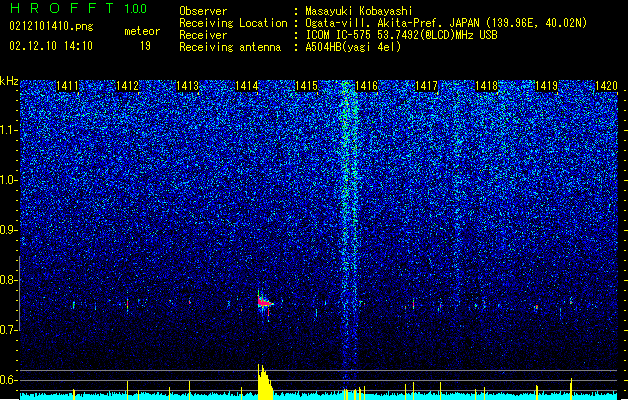Click the 1416 time marker
The width and height of the screenshot is (629, 400).
coord(367,86)
